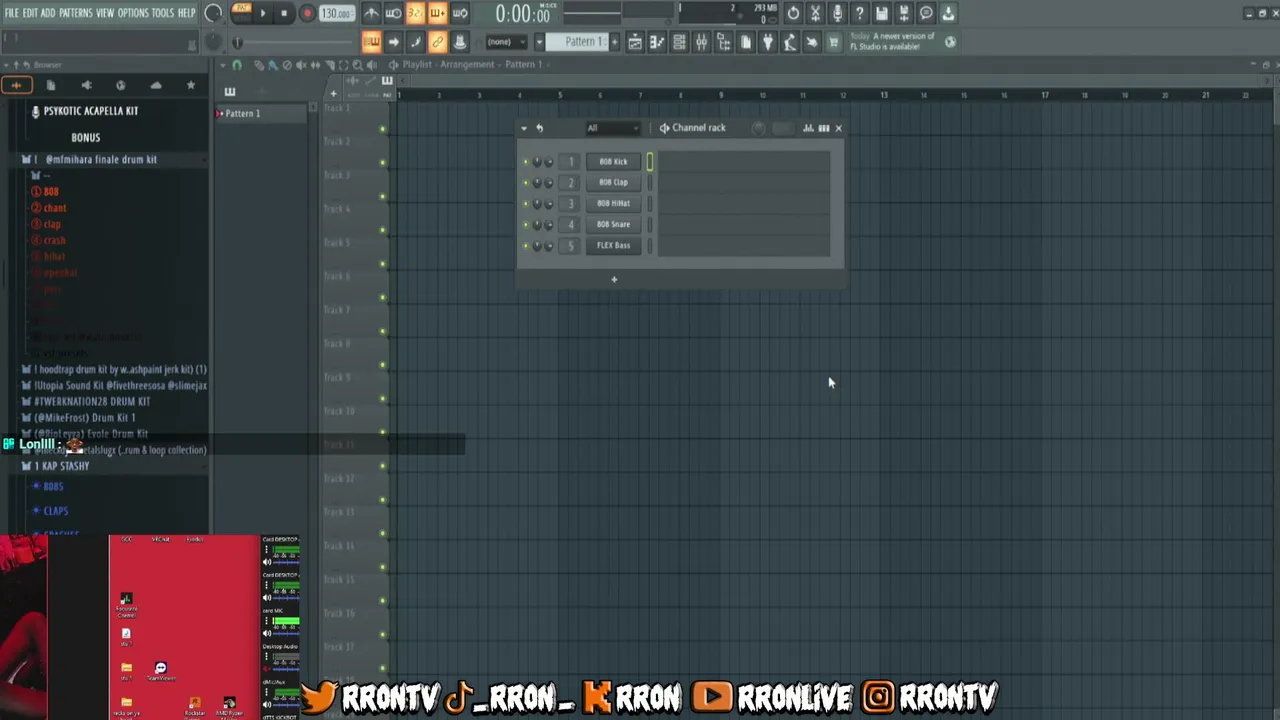The width and height of the screenshot is (1280, 720).
Task: Open the Mixer icon in toolbar
Action: [701, 42]
